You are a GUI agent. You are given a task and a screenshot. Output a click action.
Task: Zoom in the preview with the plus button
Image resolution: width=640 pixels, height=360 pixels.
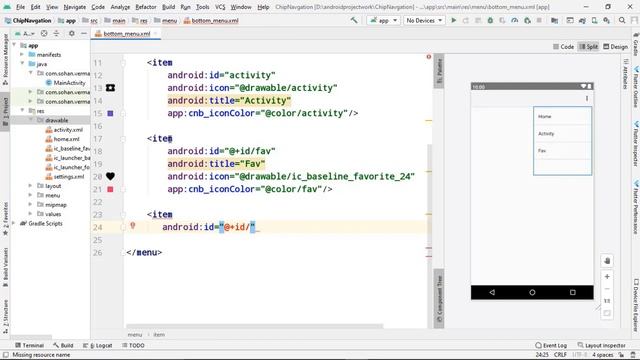607,277
